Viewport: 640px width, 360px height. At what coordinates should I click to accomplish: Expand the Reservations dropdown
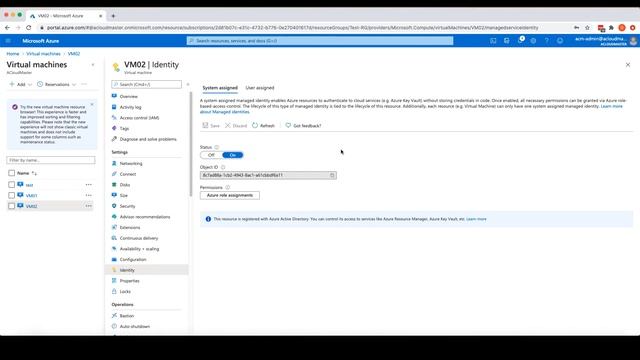click(56, 84)
